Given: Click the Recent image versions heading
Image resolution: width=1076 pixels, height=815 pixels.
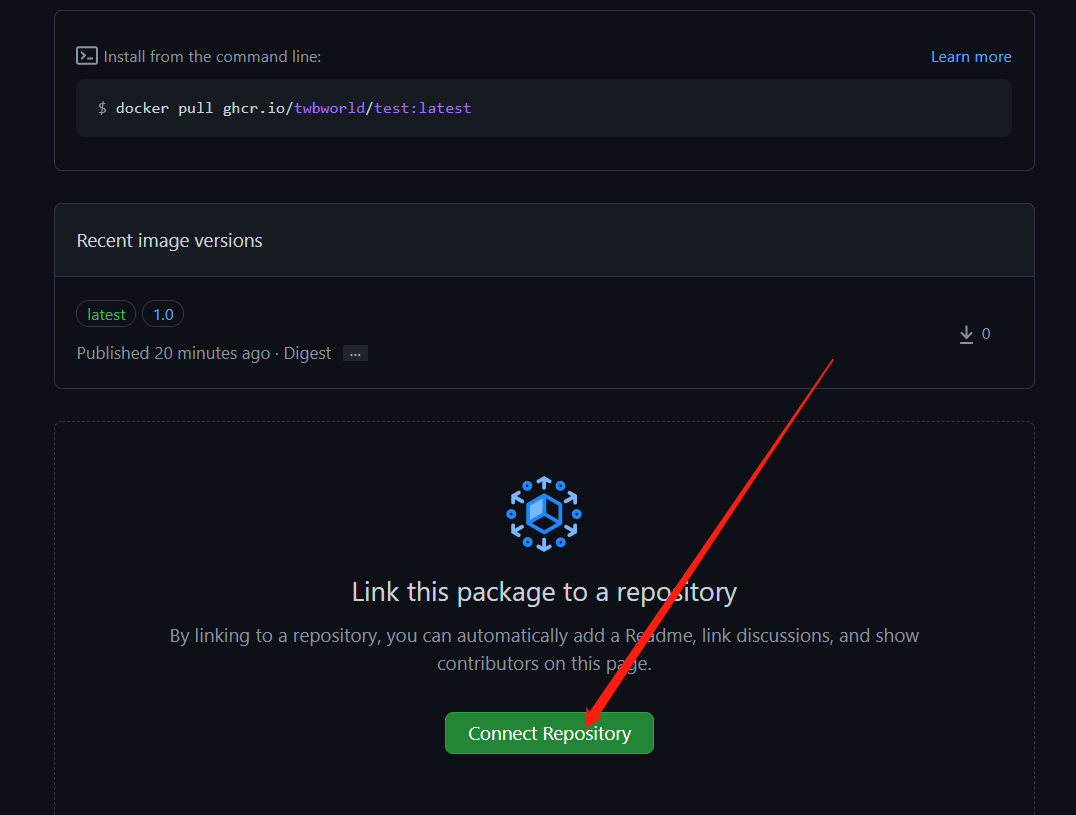Looking at the screenshot, I should pyautogui.click(x=169, y=241).
